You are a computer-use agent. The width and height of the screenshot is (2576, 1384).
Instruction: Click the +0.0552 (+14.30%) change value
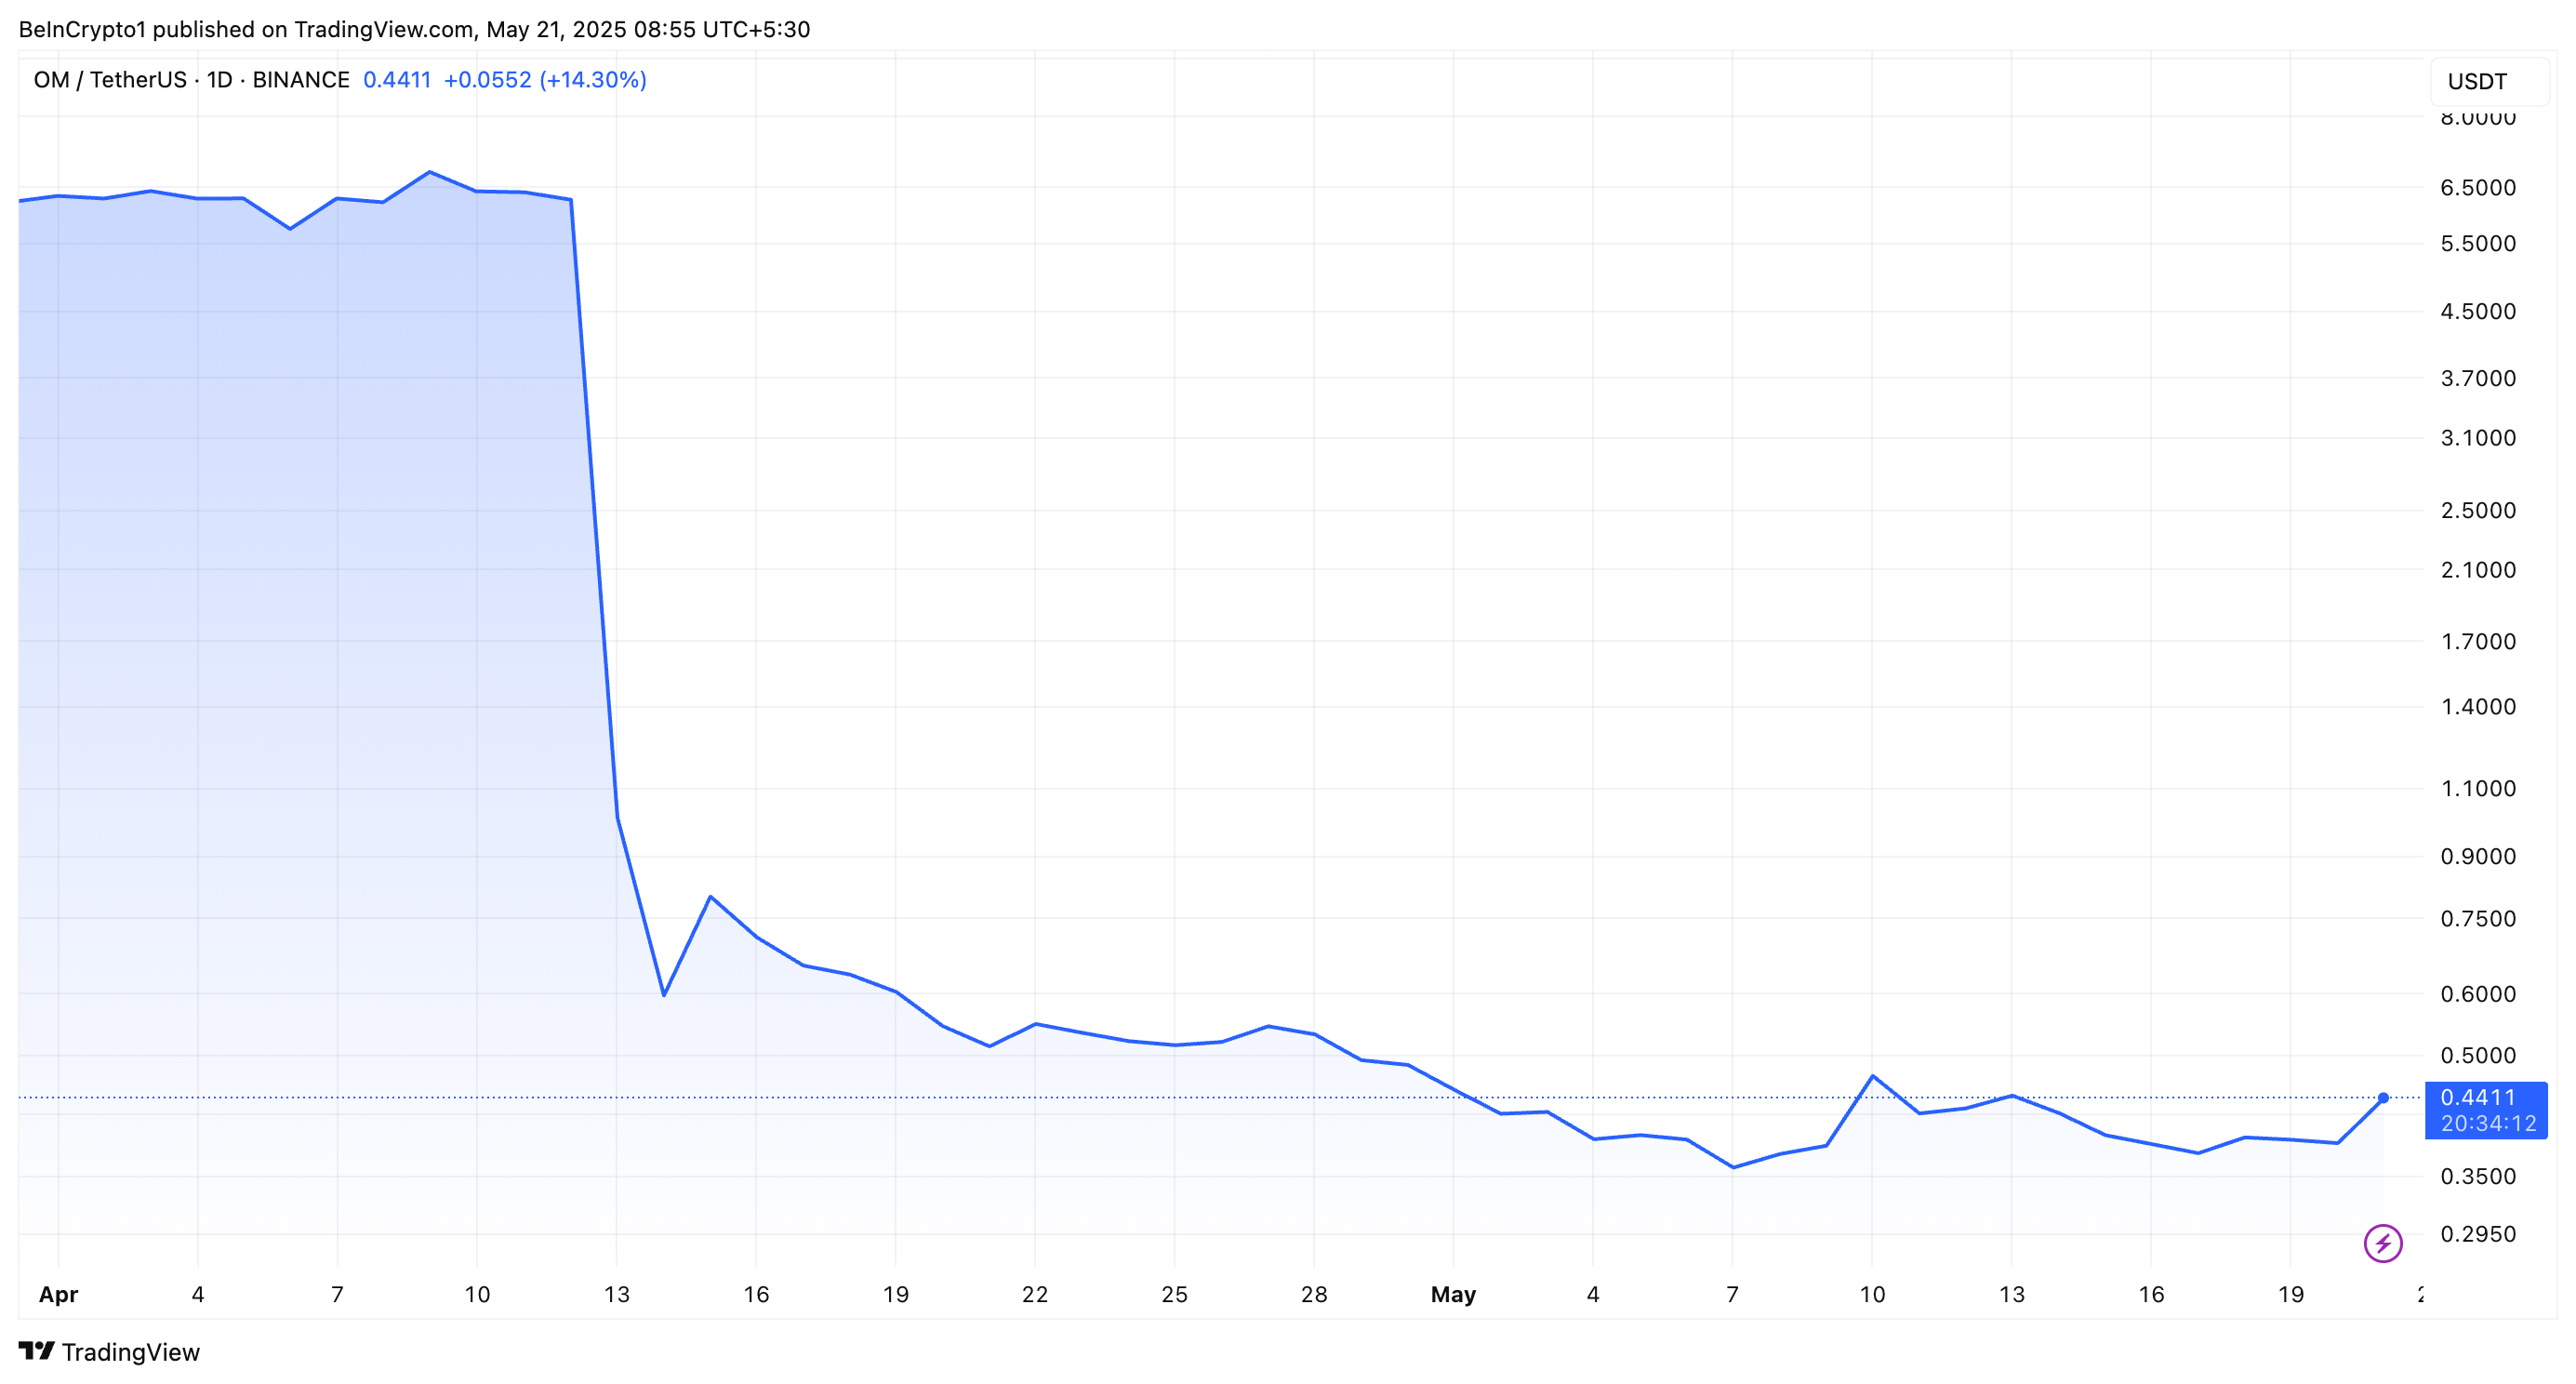(545, 80)
